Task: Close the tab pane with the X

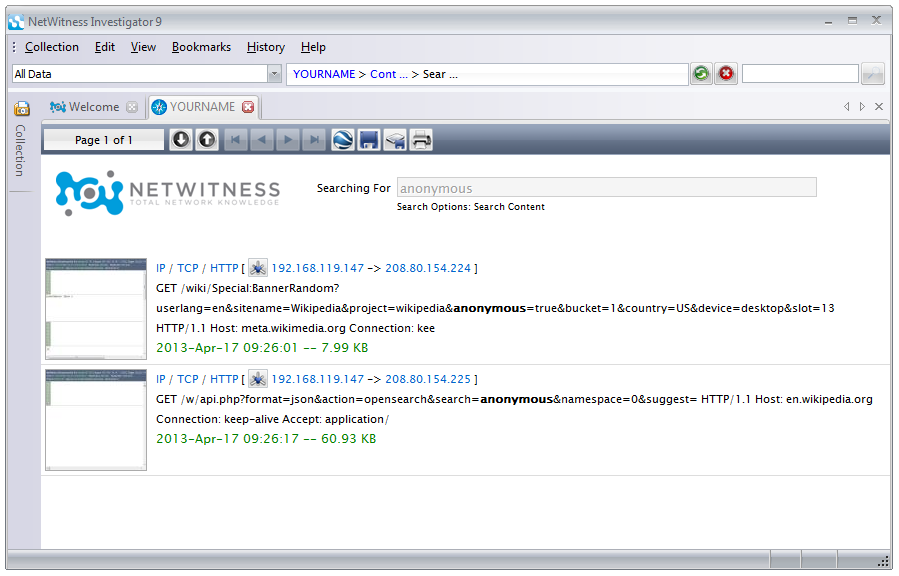Action: pyautogui.click(x=878, y=107)
